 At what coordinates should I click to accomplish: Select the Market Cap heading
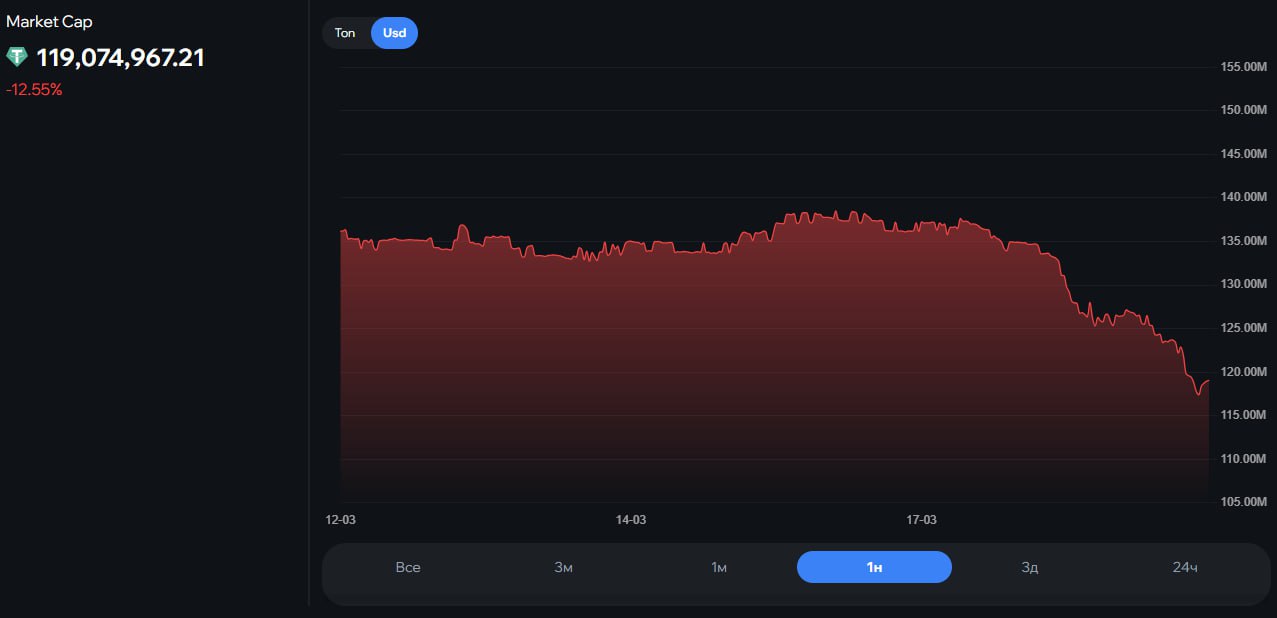point(49,21)
